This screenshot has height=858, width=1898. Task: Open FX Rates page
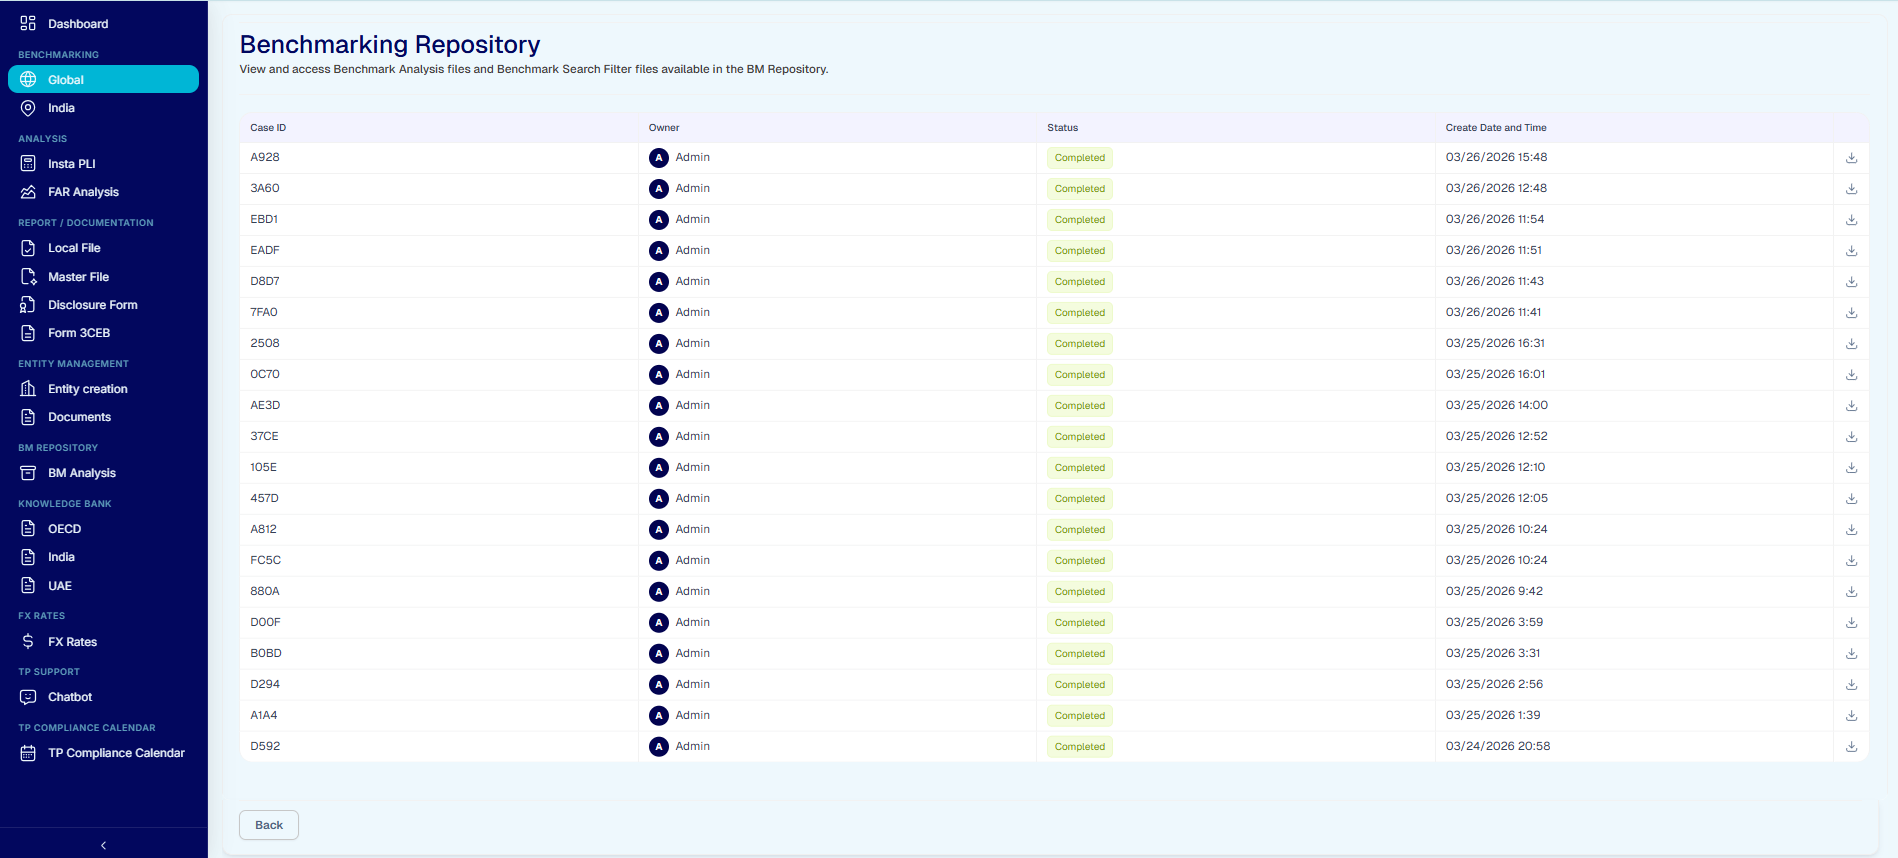[103, 642]
